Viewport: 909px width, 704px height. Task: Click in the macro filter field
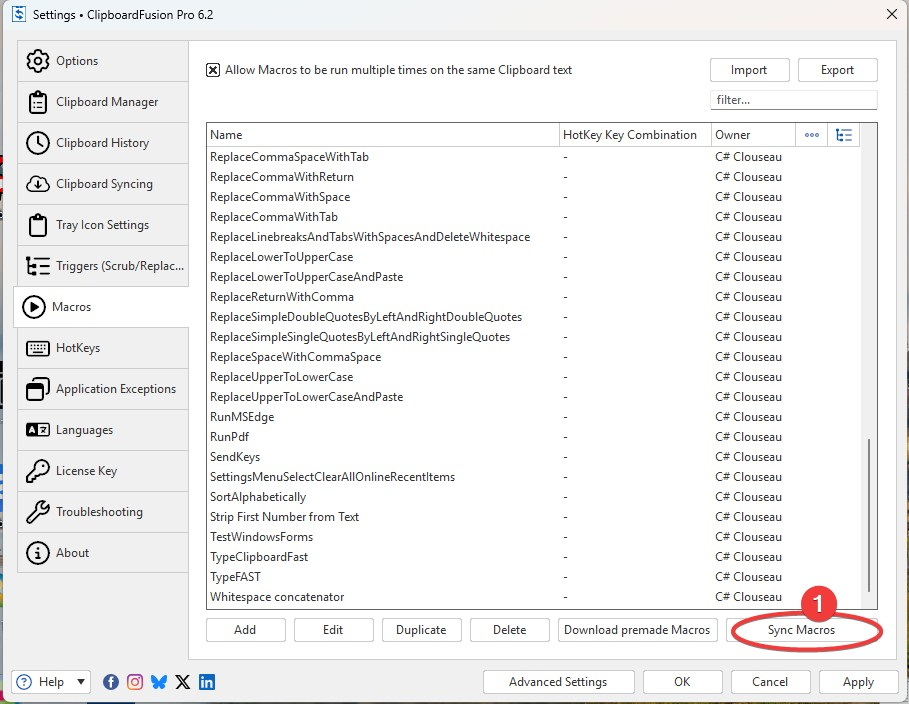click(793, 100)
